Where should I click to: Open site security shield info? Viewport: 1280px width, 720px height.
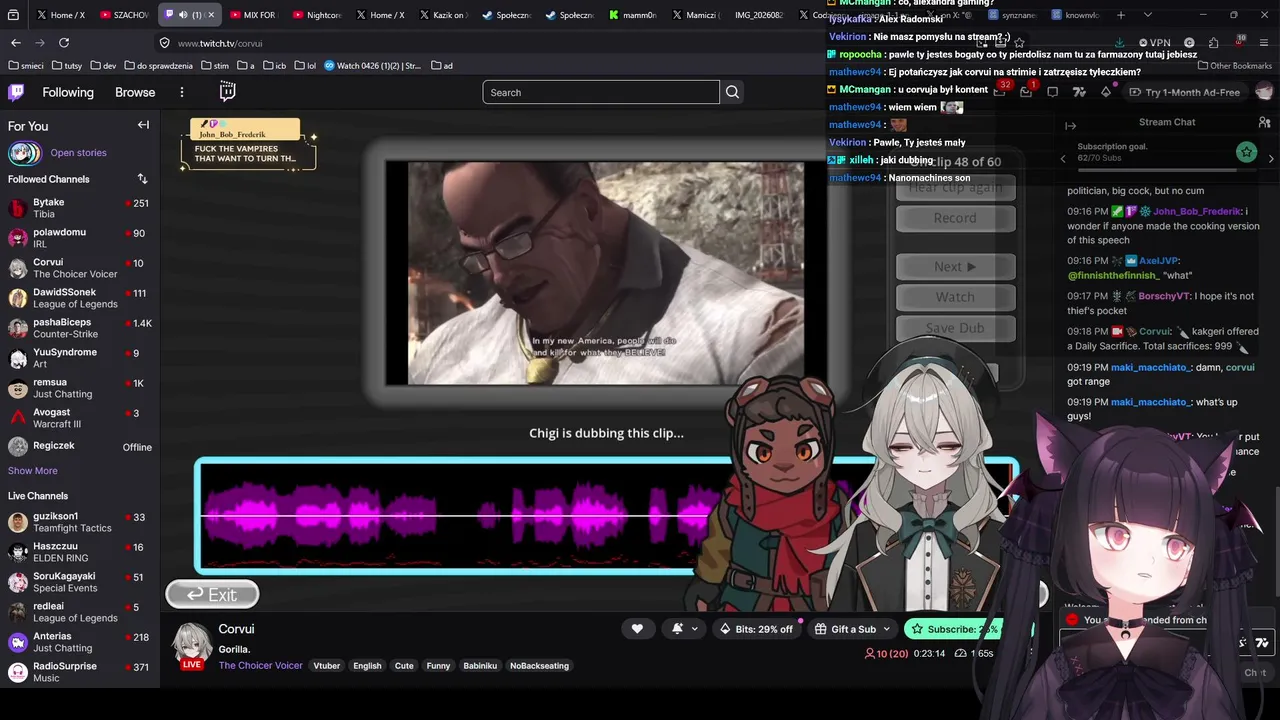164,43
